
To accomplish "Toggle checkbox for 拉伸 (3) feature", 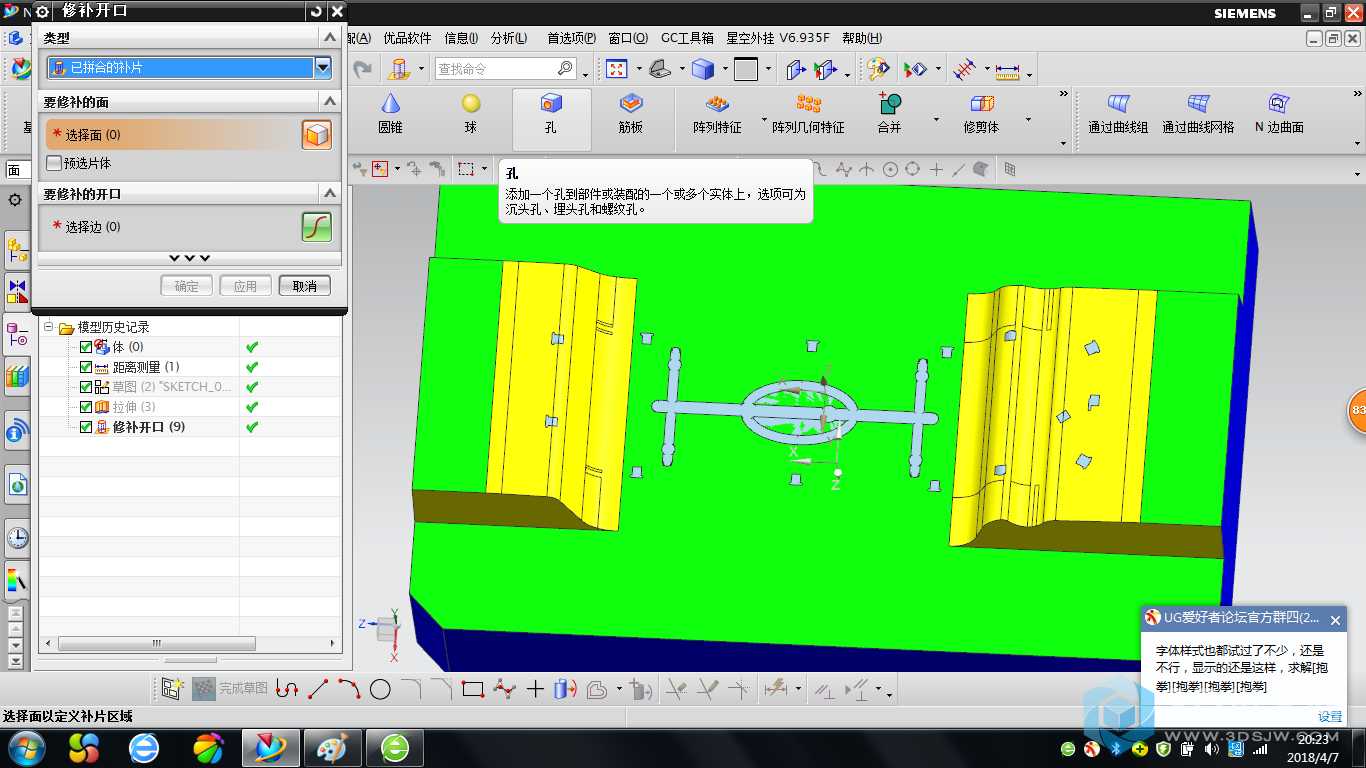I will (x=85, y=407).
